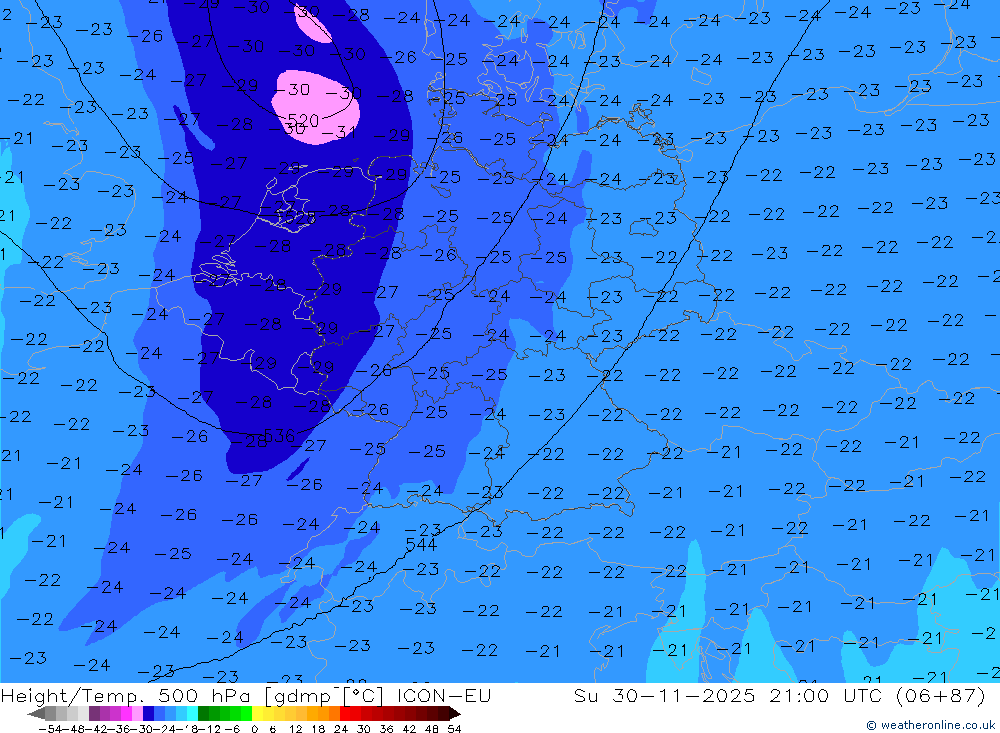Click the '520' height contour label
Image resolution: width=1000 pixels, height=733 pixels.
pos(303,120)
